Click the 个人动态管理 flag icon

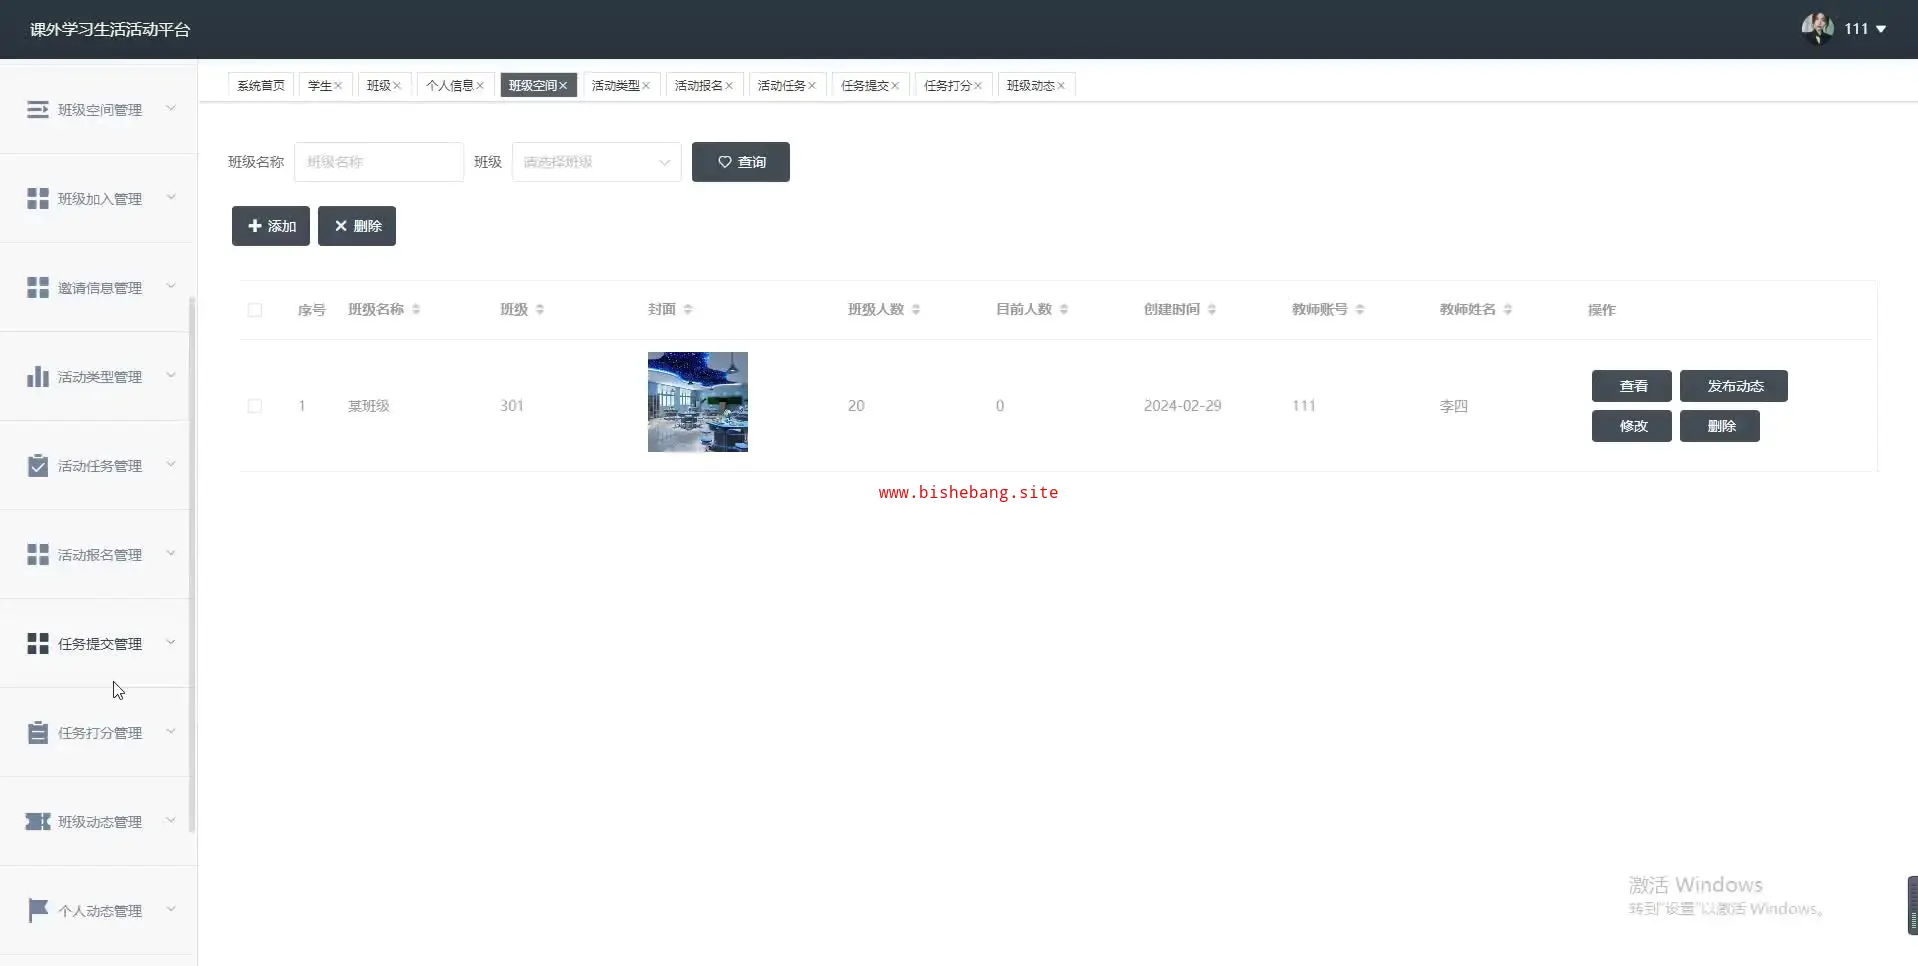[x=37, y=911]
